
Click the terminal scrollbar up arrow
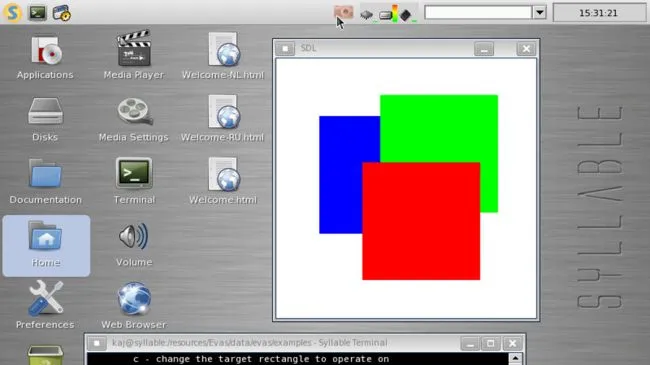click(x=515, y=358)
